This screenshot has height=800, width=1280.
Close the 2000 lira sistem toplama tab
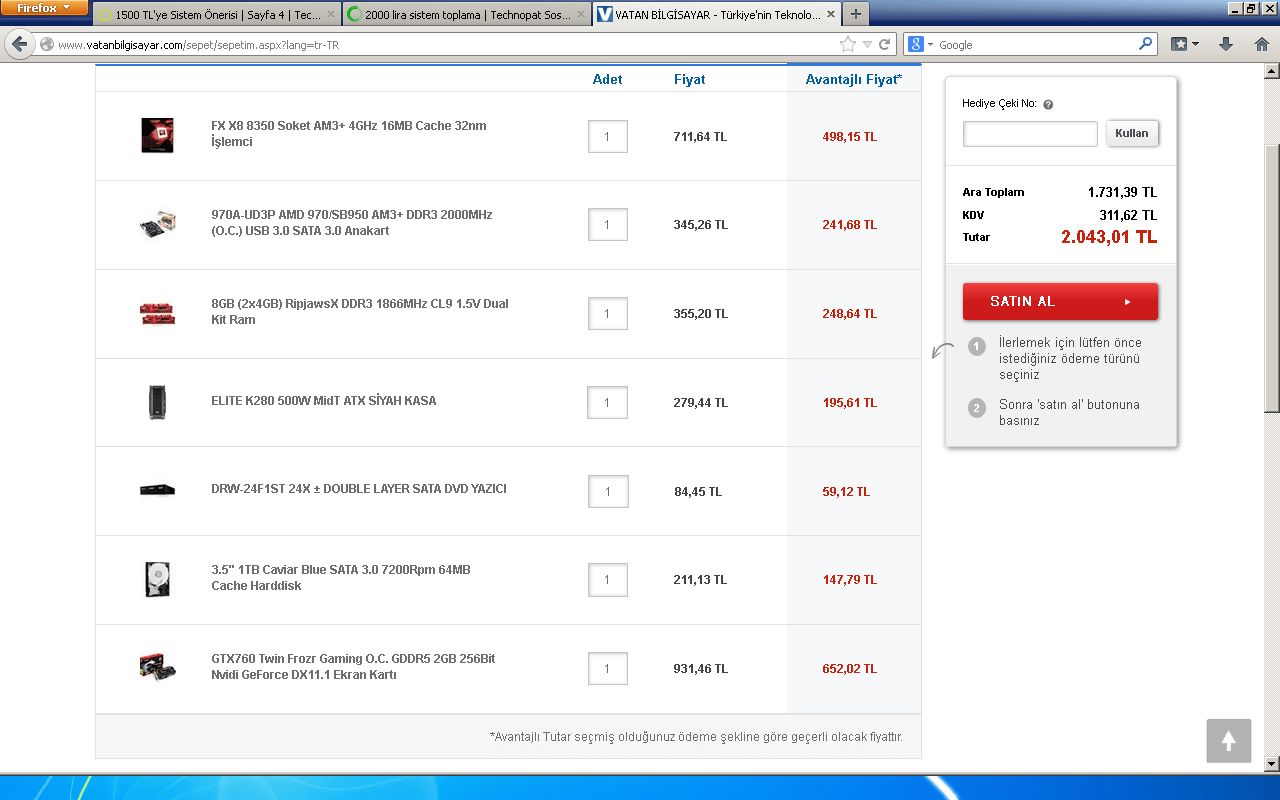pos(580,15)
